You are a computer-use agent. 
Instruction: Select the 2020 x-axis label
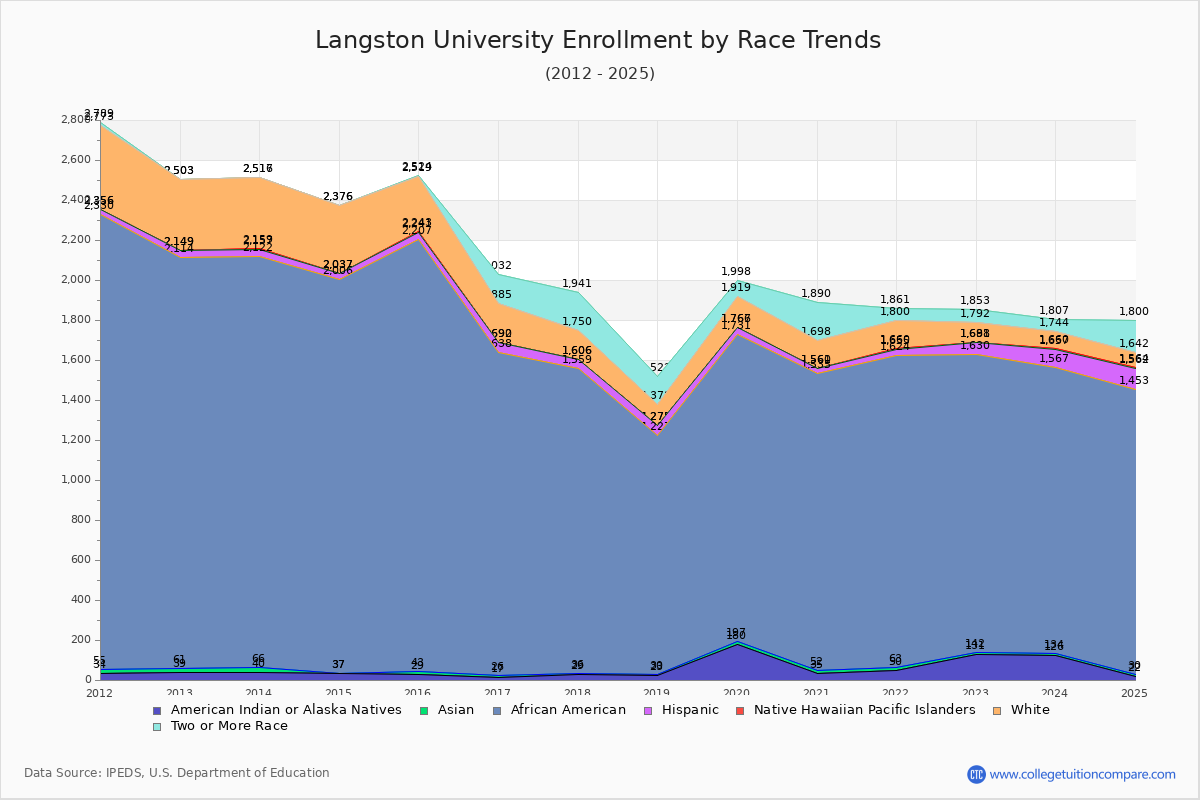(x=737, y=693)
